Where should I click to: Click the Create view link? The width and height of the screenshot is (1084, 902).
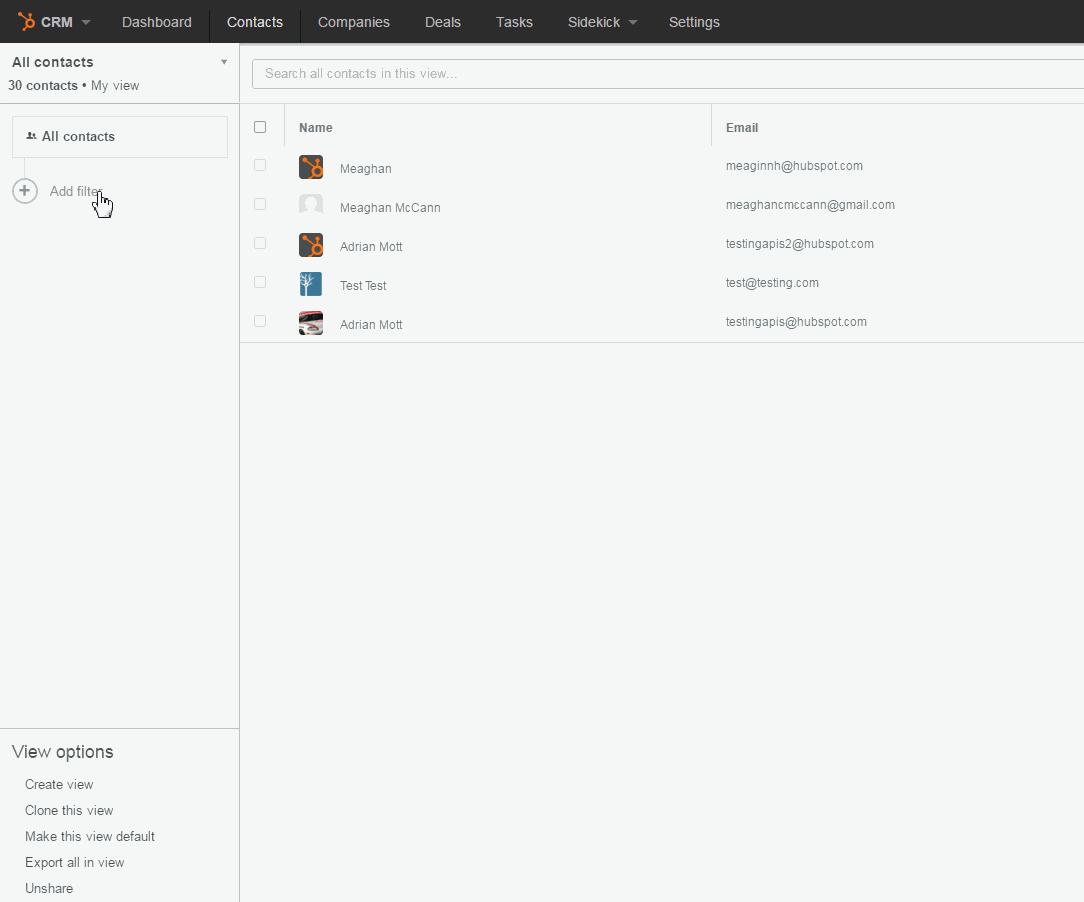tap(59, 784)
